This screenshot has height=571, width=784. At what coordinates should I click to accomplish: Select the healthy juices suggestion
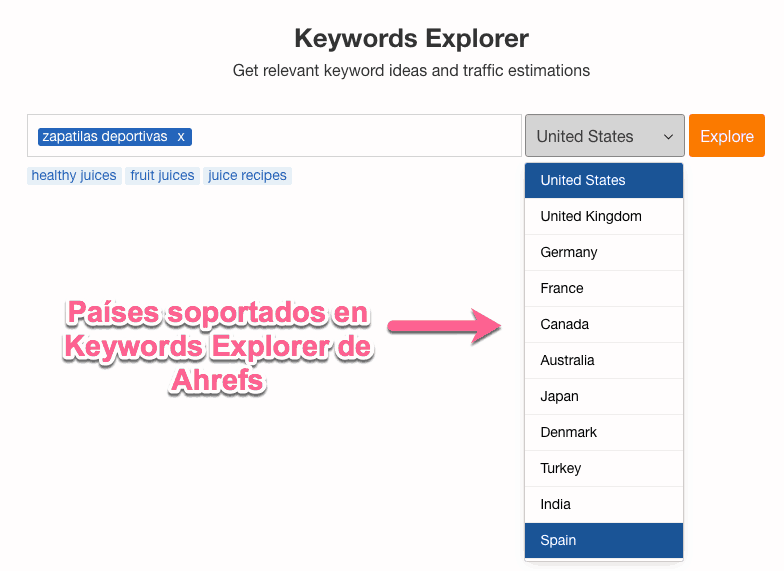pyautogui.click(x=74, y=176)
